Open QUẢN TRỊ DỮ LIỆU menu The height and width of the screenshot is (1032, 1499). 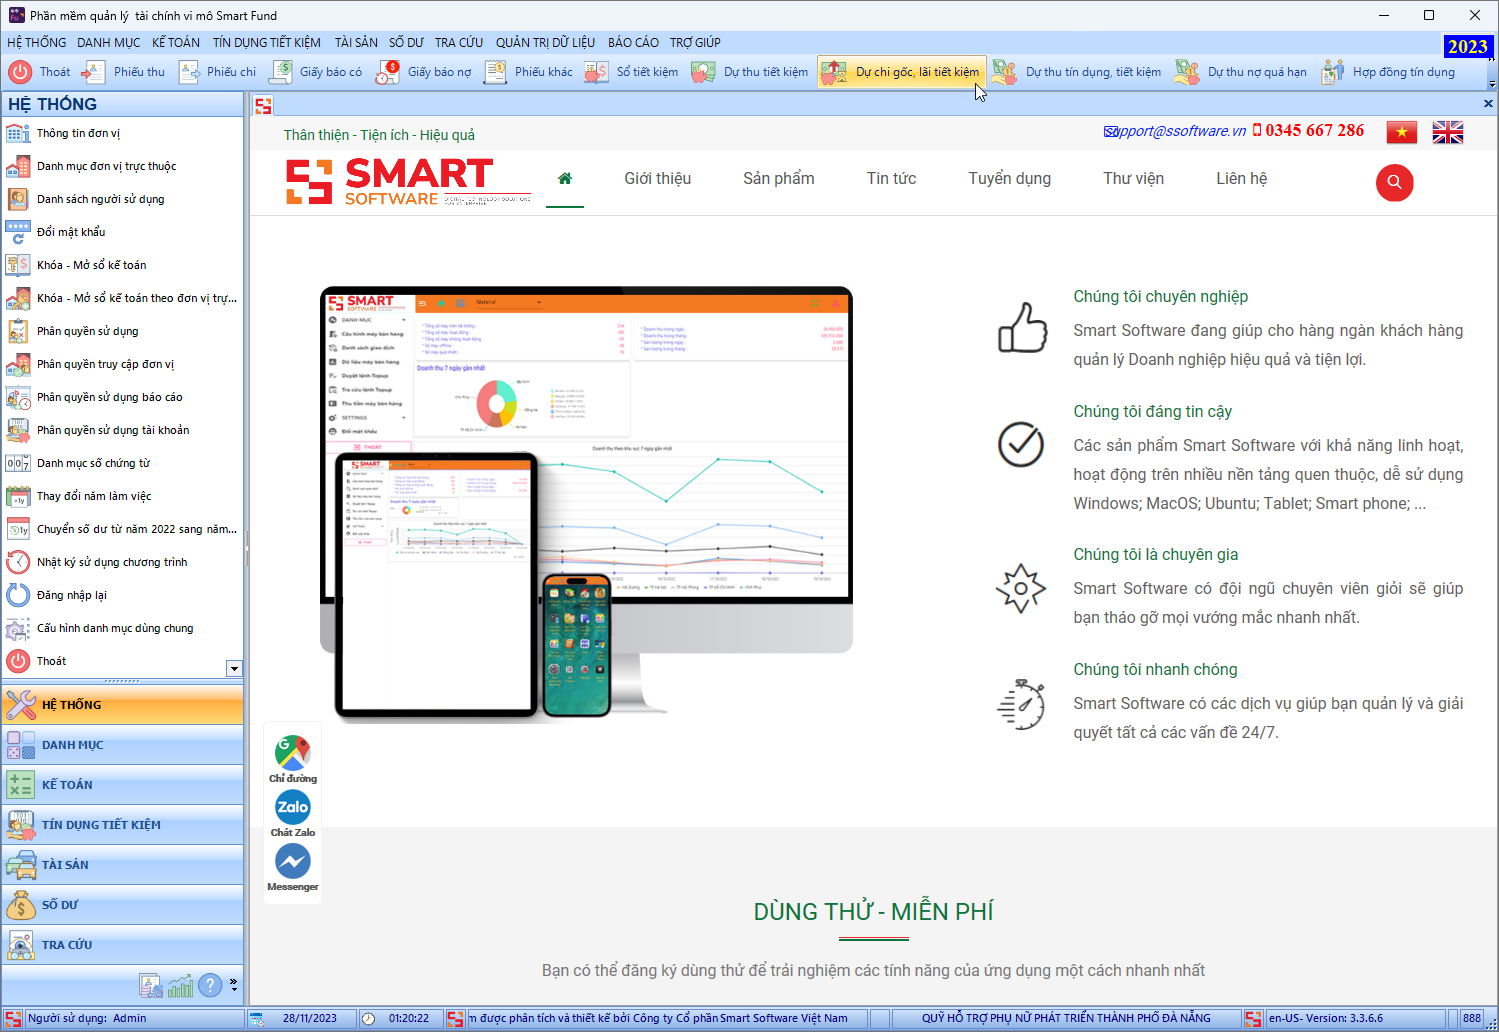click(x=545, y=43)
